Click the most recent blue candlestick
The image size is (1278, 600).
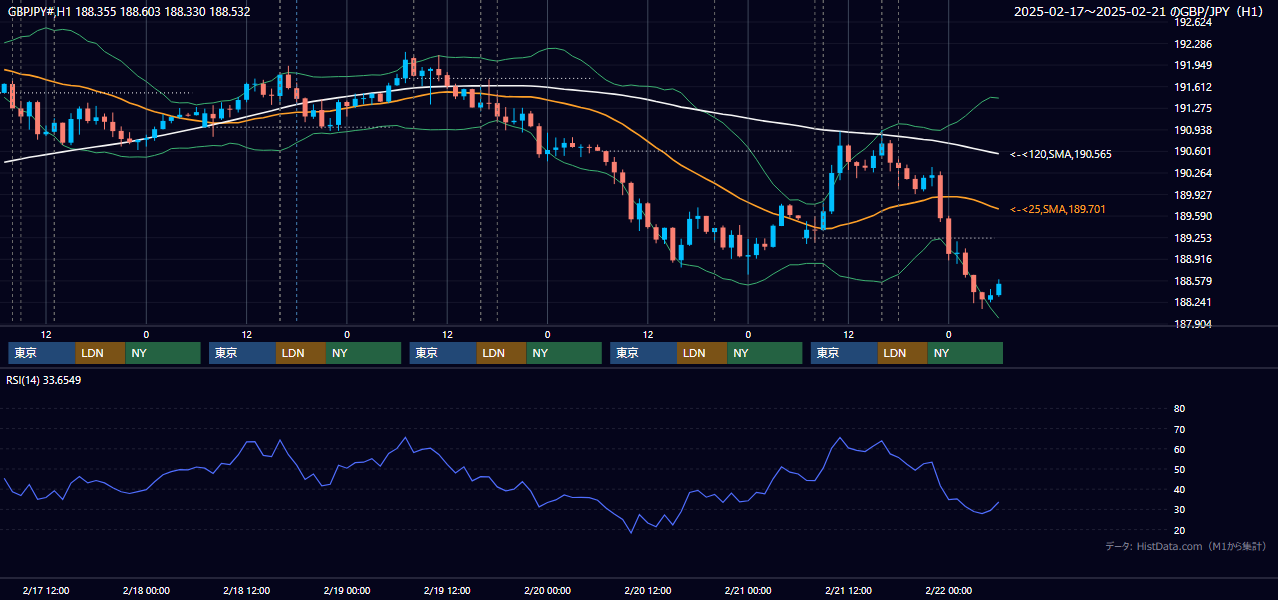(x=998, y=289)
